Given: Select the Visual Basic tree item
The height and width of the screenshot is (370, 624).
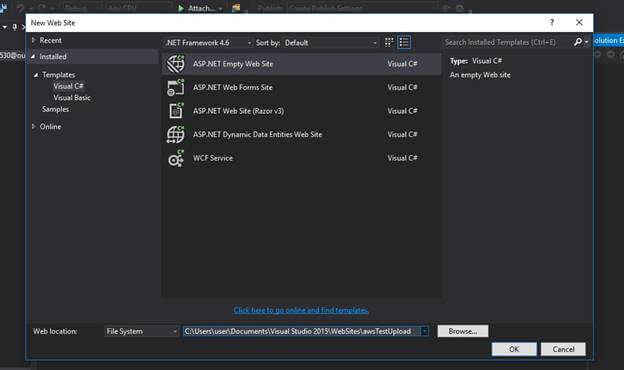Looking at the screenshot, I should [72, 97].
